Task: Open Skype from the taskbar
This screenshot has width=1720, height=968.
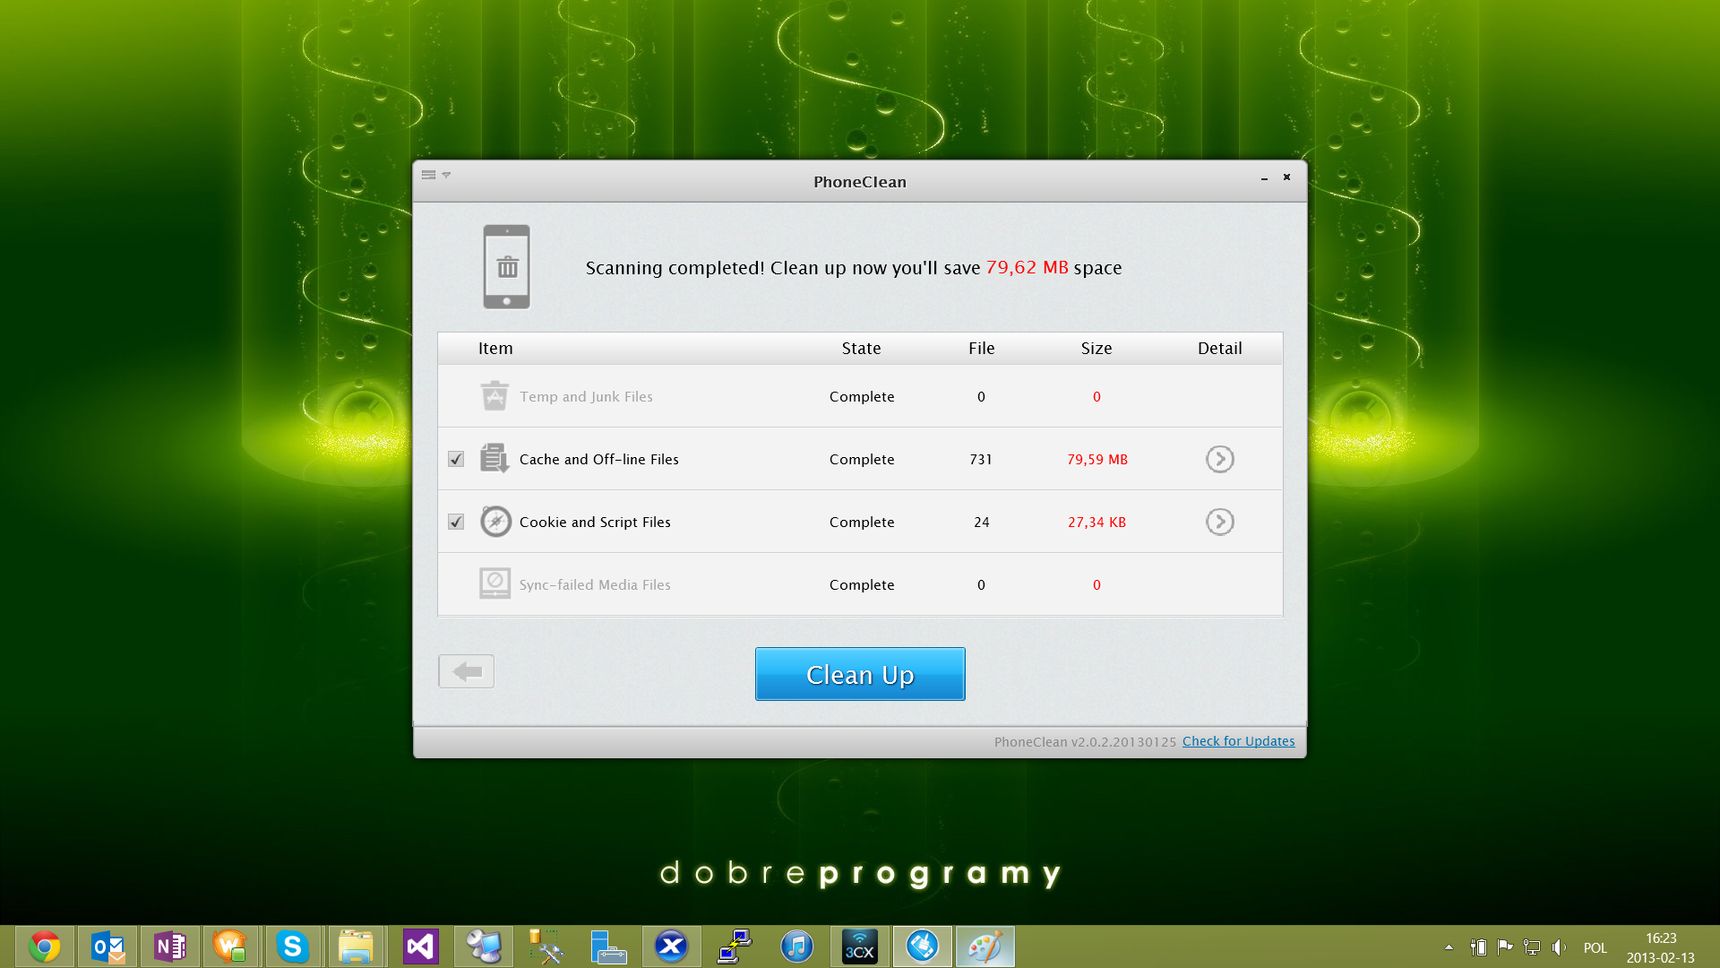Action: point(293,946)
